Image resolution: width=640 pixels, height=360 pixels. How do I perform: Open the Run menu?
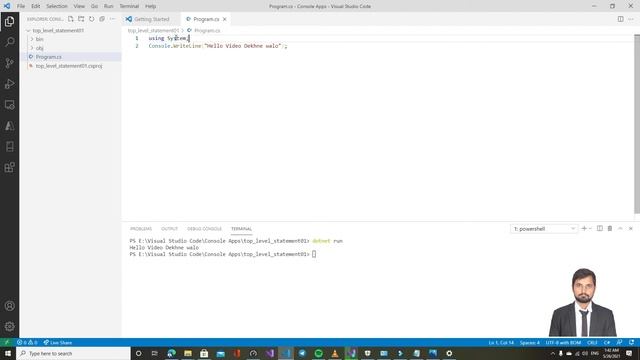[x=109, y=6]
